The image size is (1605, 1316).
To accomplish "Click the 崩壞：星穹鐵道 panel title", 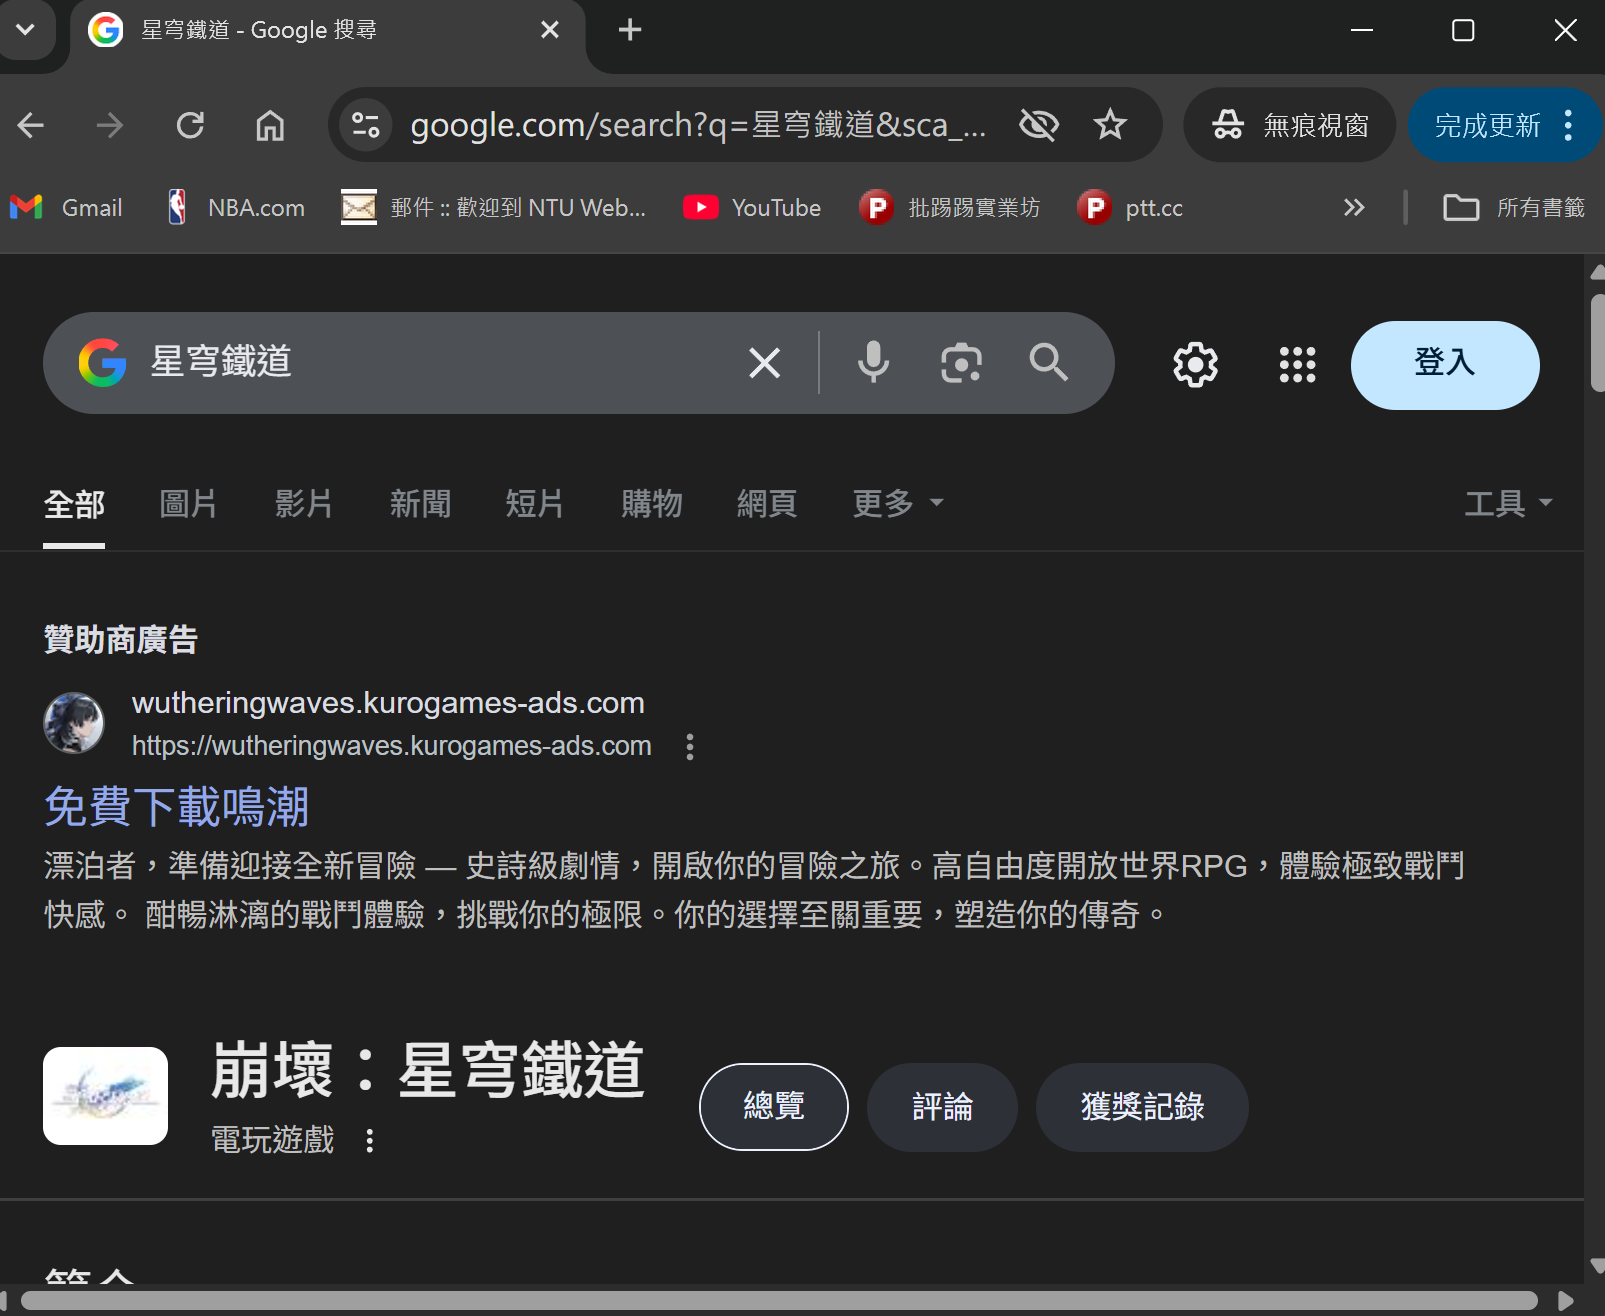I will pyautogui.click(x=428, y=1071).
